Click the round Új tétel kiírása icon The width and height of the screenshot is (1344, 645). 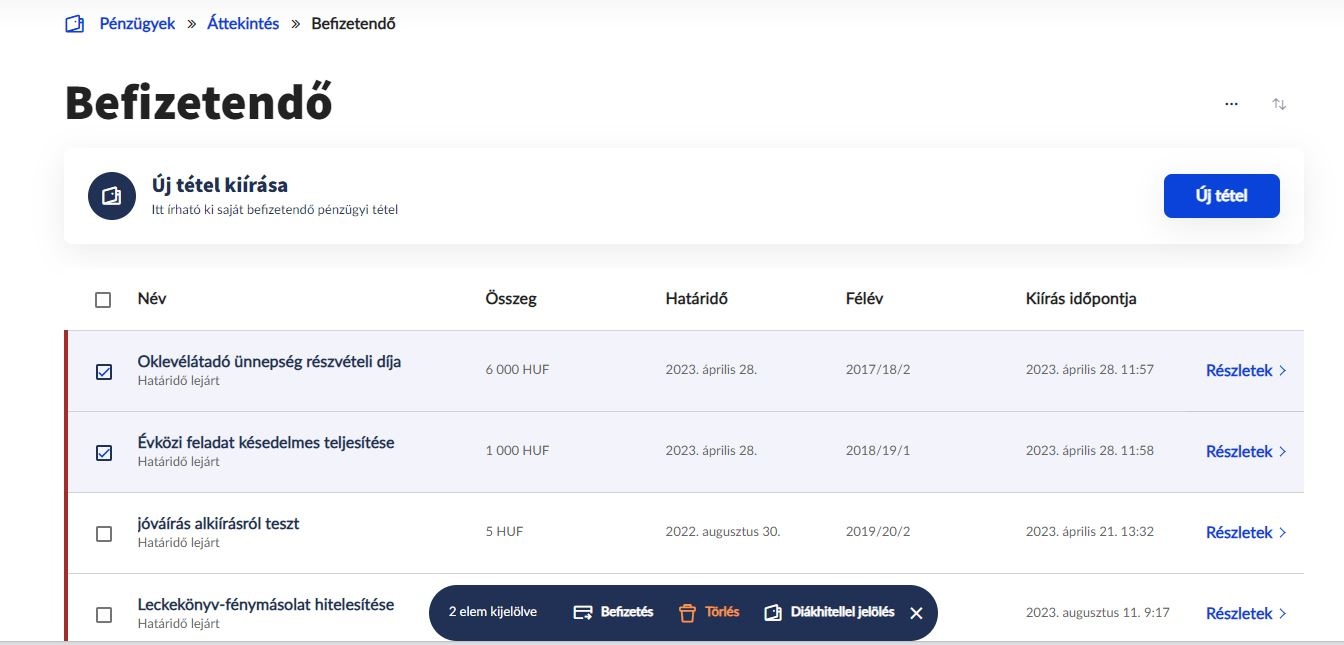click(112, 196)
